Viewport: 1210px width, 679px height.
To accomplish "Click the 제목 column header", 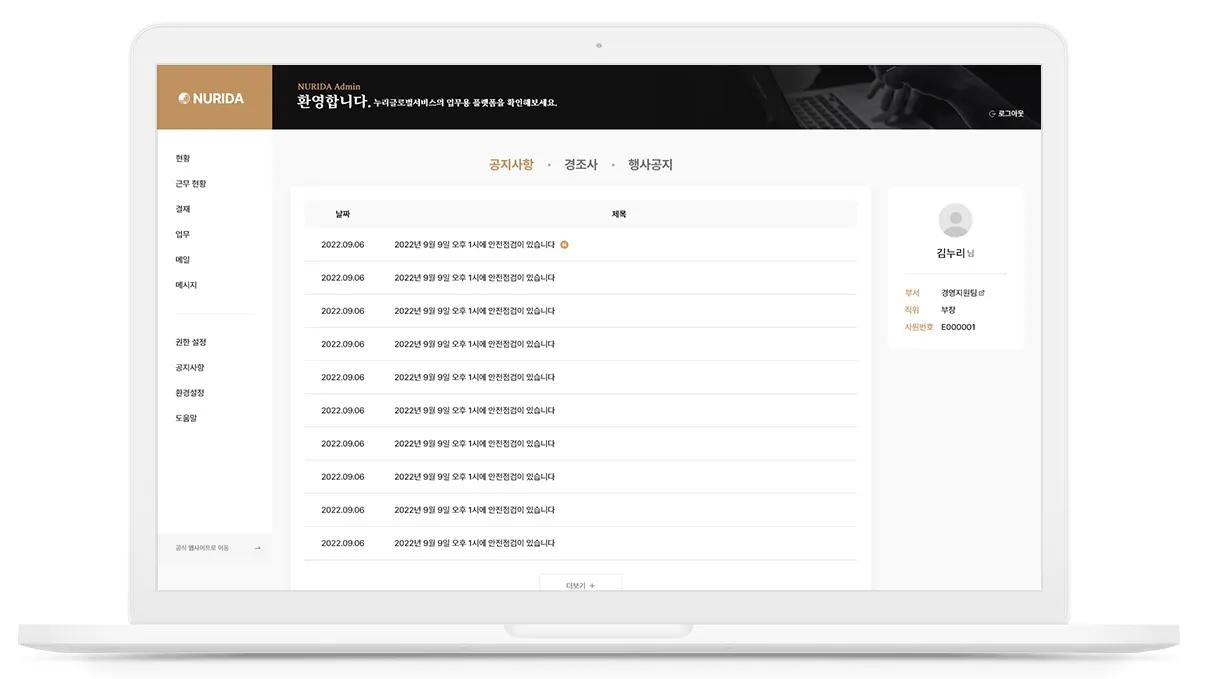I will click(619, 215).
